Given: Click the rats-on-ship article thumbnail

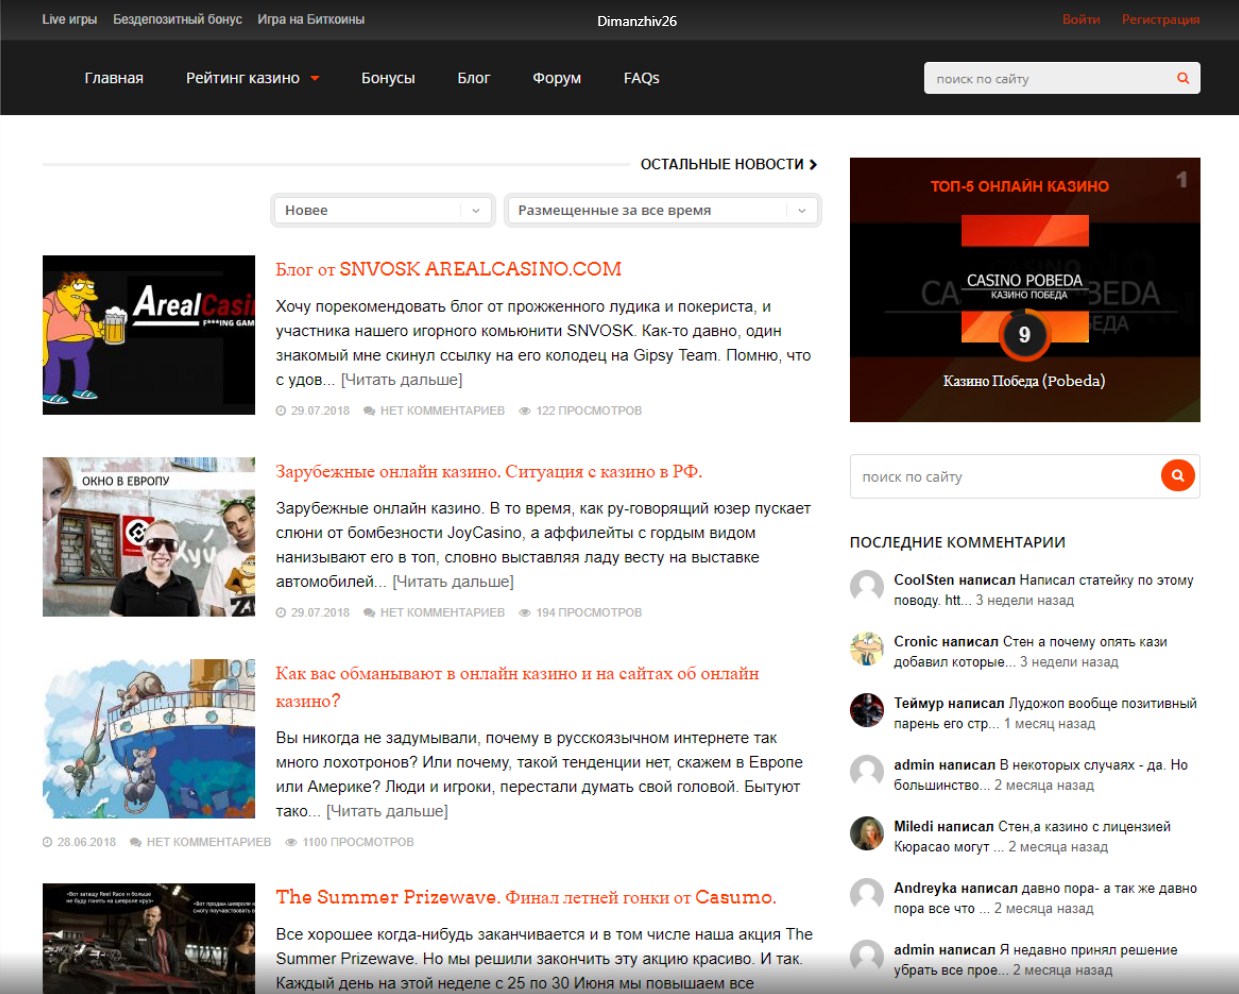Looking at the screenshot, I should click(x=149, y=739).
